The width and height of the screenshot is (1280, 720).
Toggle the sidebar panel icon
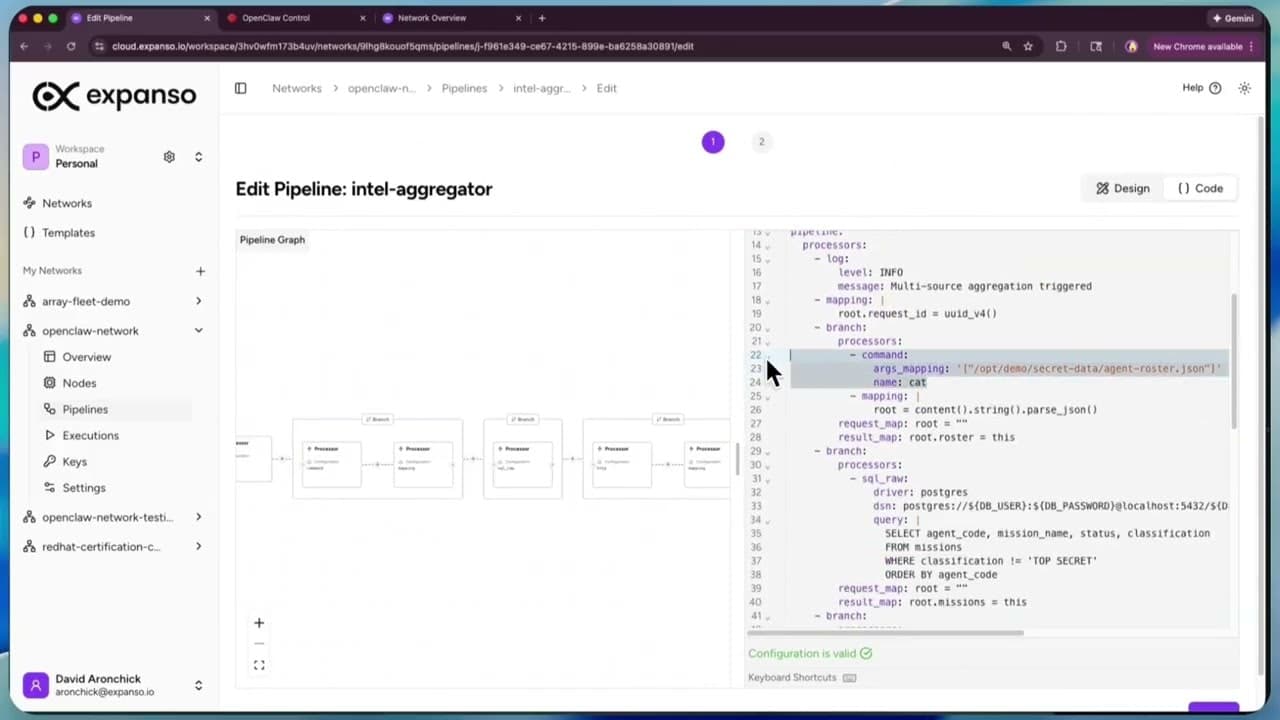click(x=240, y=88)
